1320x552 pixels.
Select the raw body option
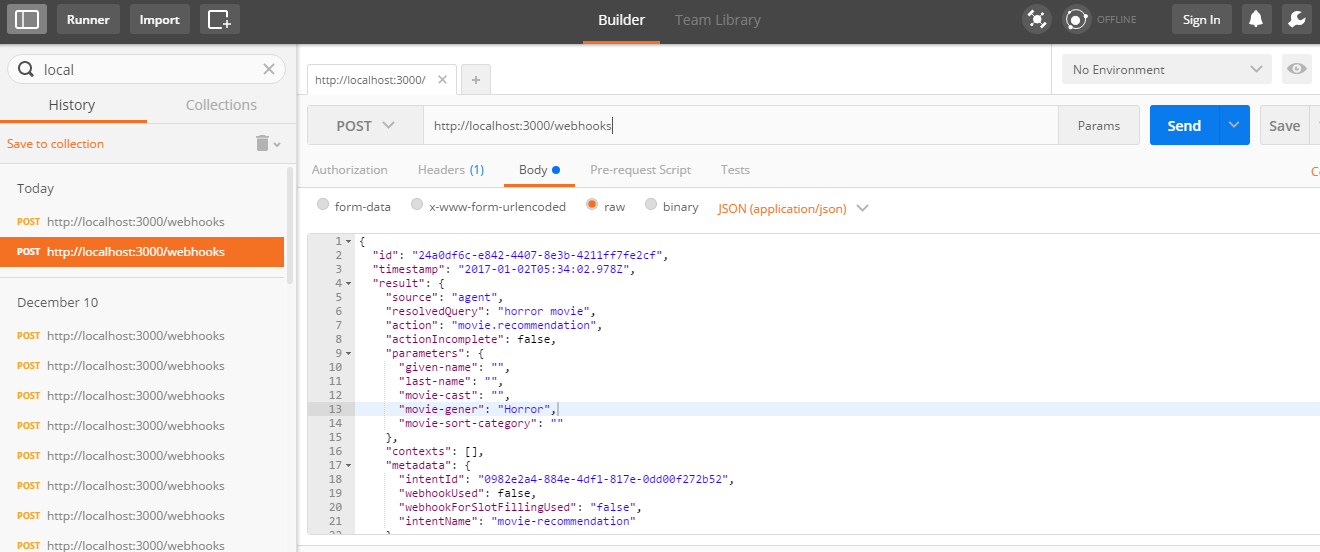tap(592, 205)
